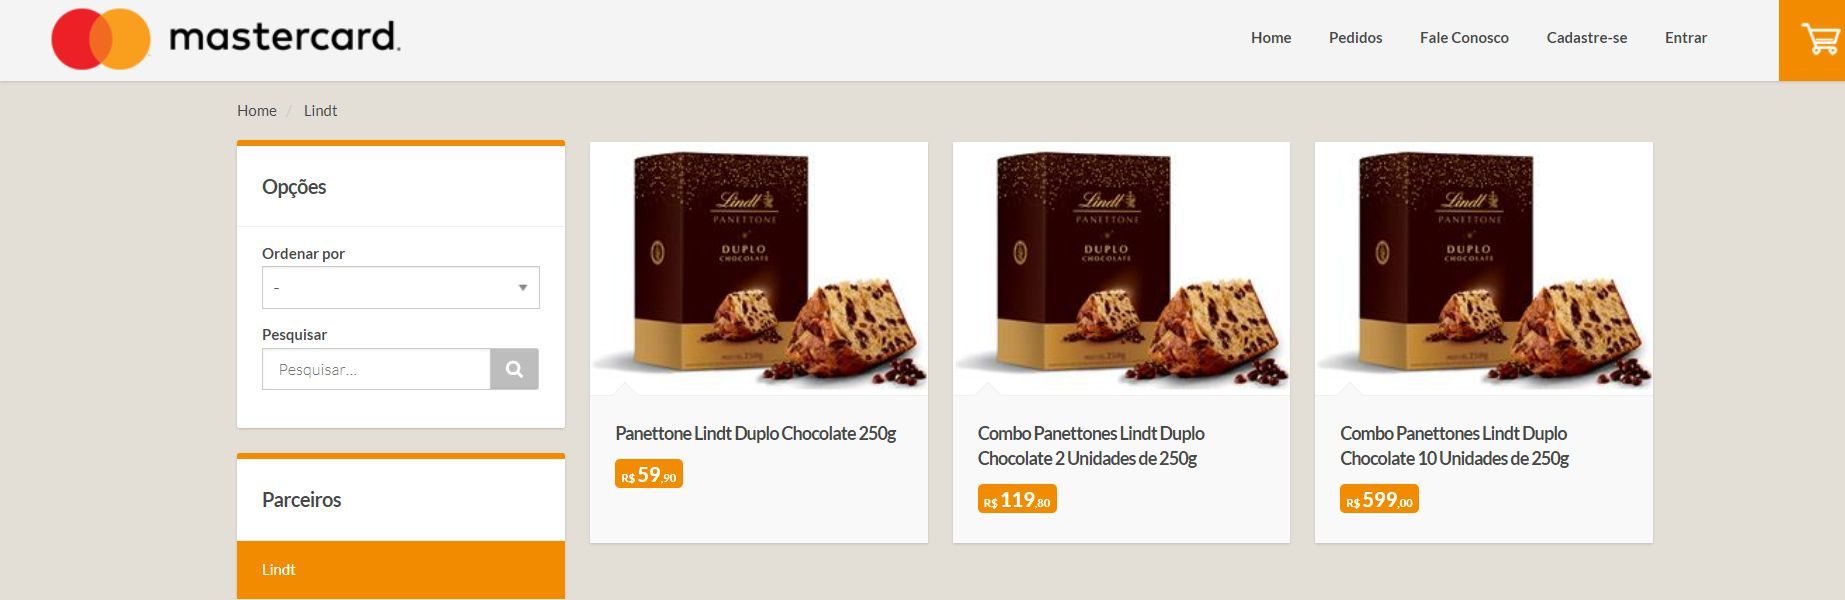Screen dimensions: 1845x600
Task: Open the Fale Conosco page
Action: [1464, 38]
